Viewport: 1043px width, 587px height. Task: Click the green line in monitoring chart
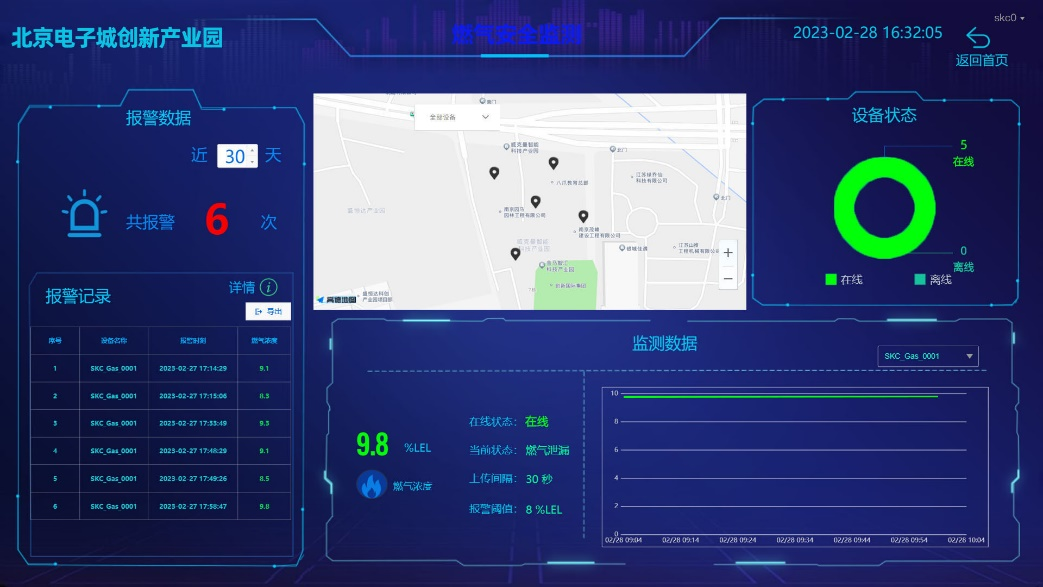coord(780,397)
